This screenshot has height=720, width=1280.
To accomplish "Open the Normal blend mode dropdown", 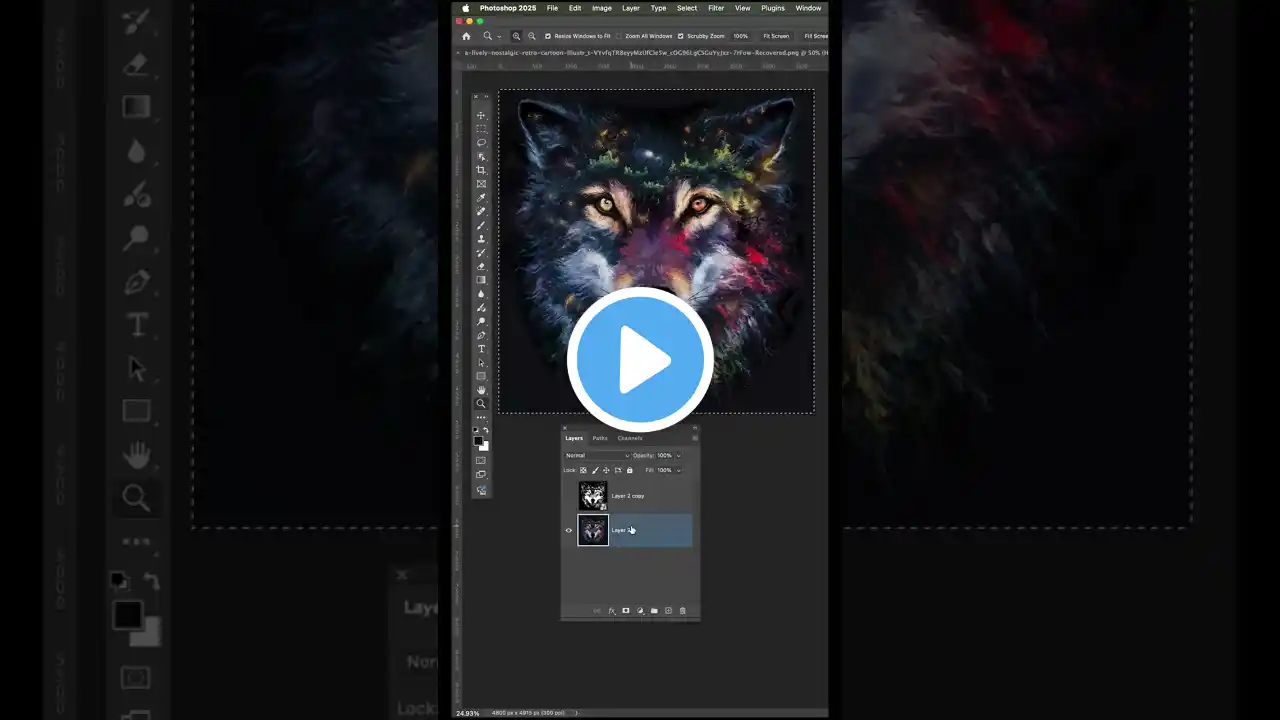I will [597, 455].
